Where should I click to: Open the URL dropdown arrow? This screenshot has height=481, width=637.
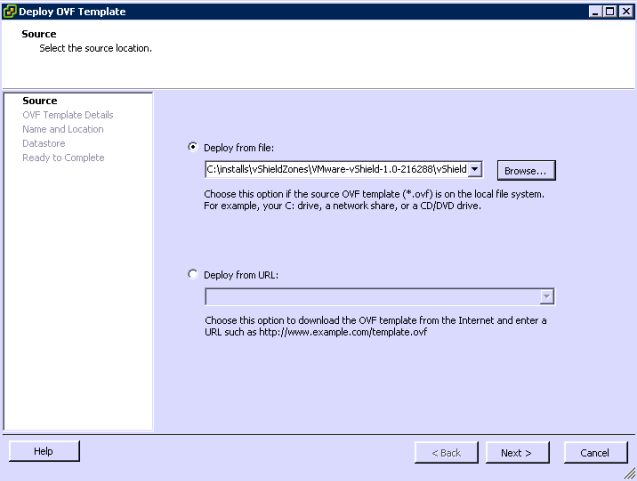point(546,297)
